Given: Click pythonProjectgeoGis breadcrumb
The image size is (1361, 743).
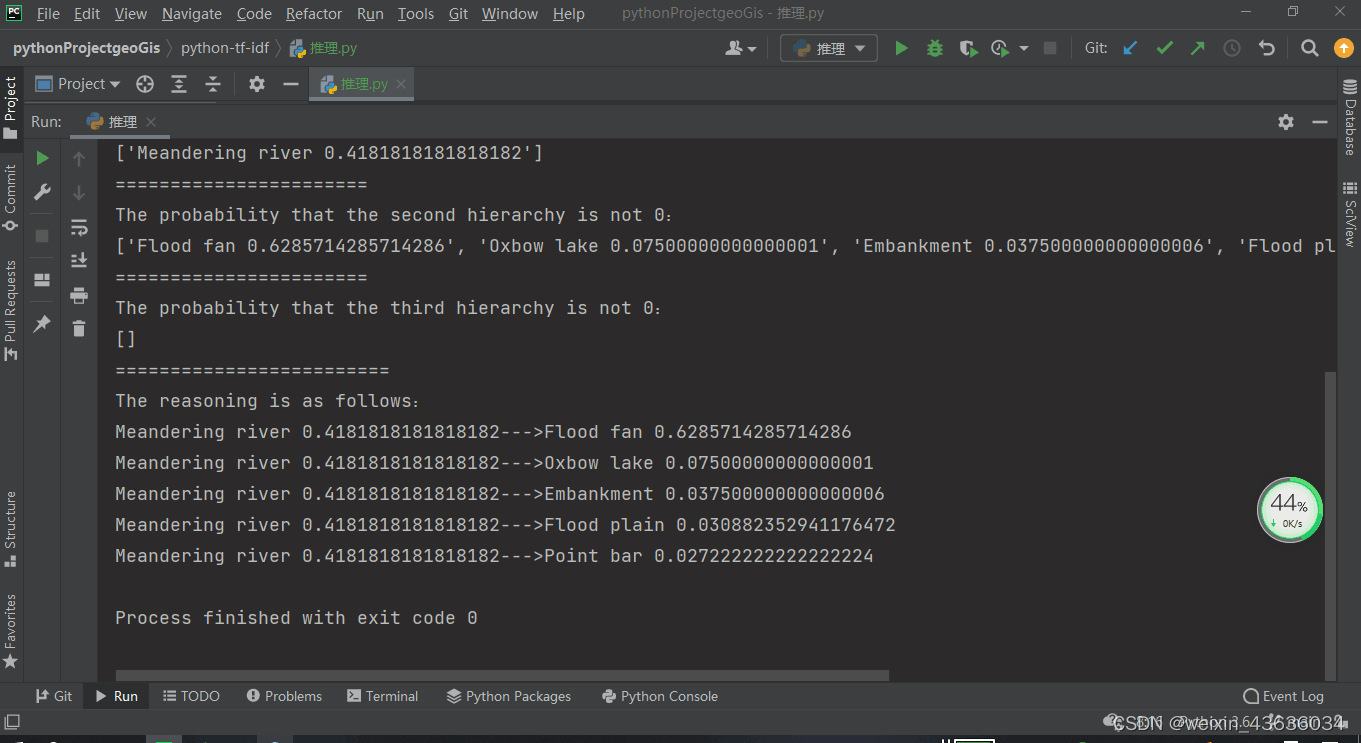Looking at the screenshot, I should [x=87, y=48].
